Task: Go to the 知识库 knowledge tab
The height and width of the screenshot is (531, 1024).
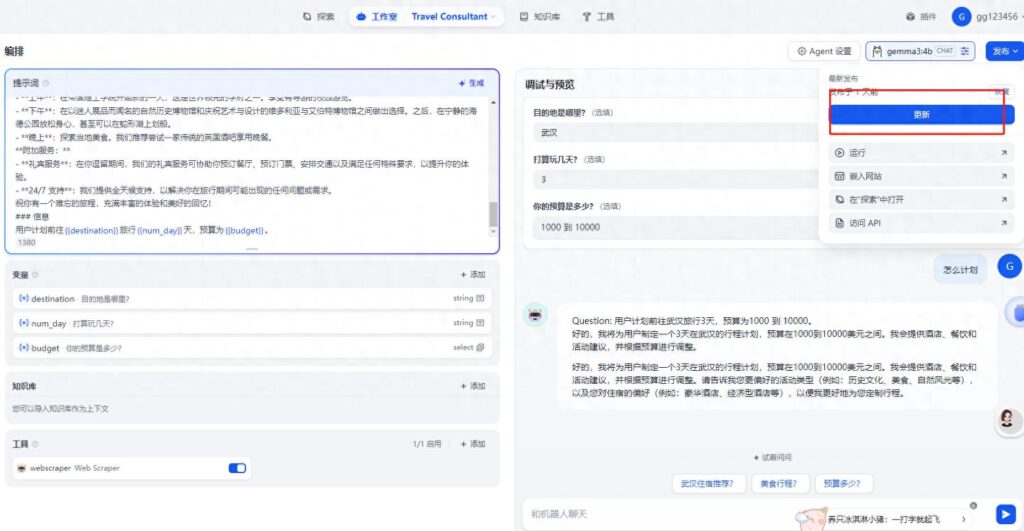Action: pyautogui.click(x=538, y=17)
